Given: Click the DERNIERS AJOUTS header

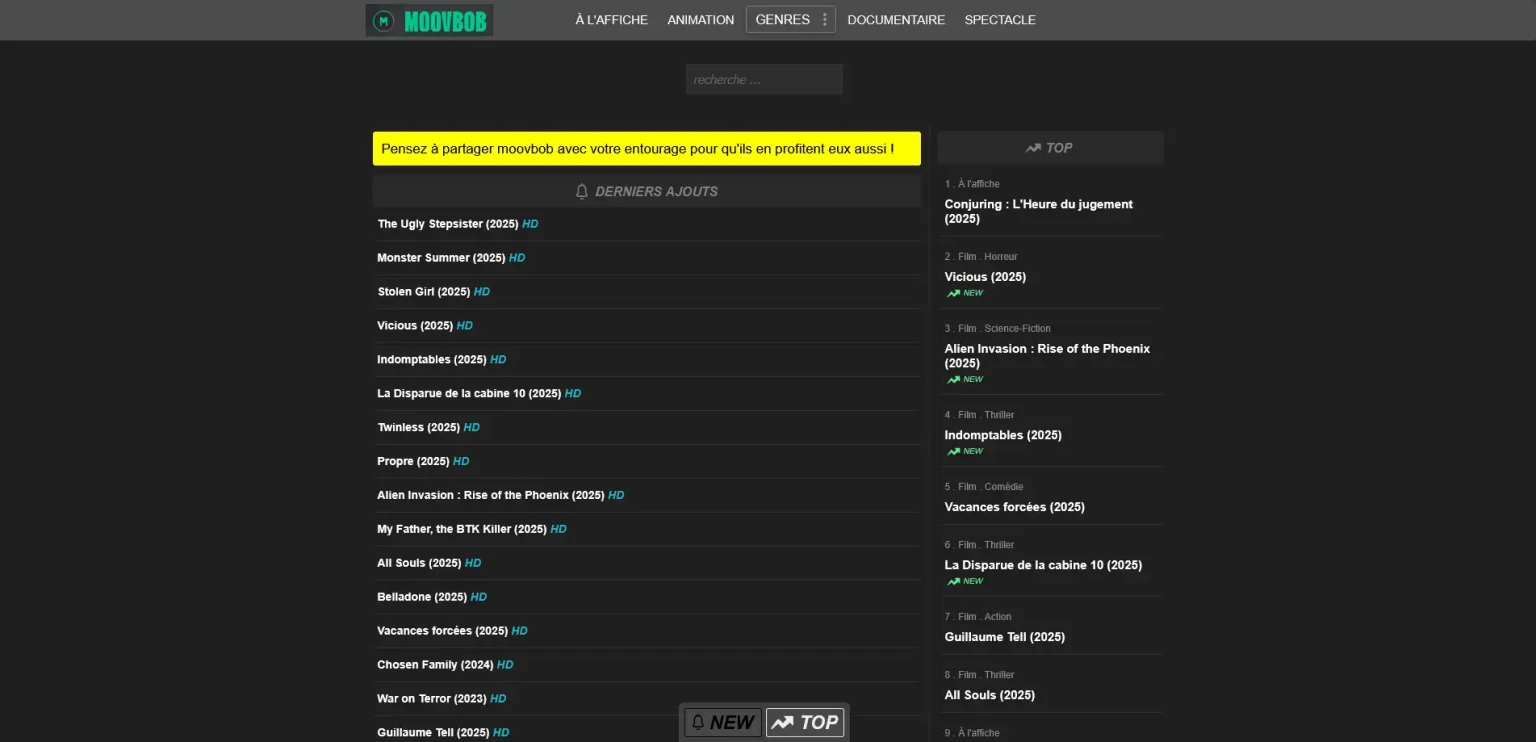Looking at the screenshot, I should 646,191.
